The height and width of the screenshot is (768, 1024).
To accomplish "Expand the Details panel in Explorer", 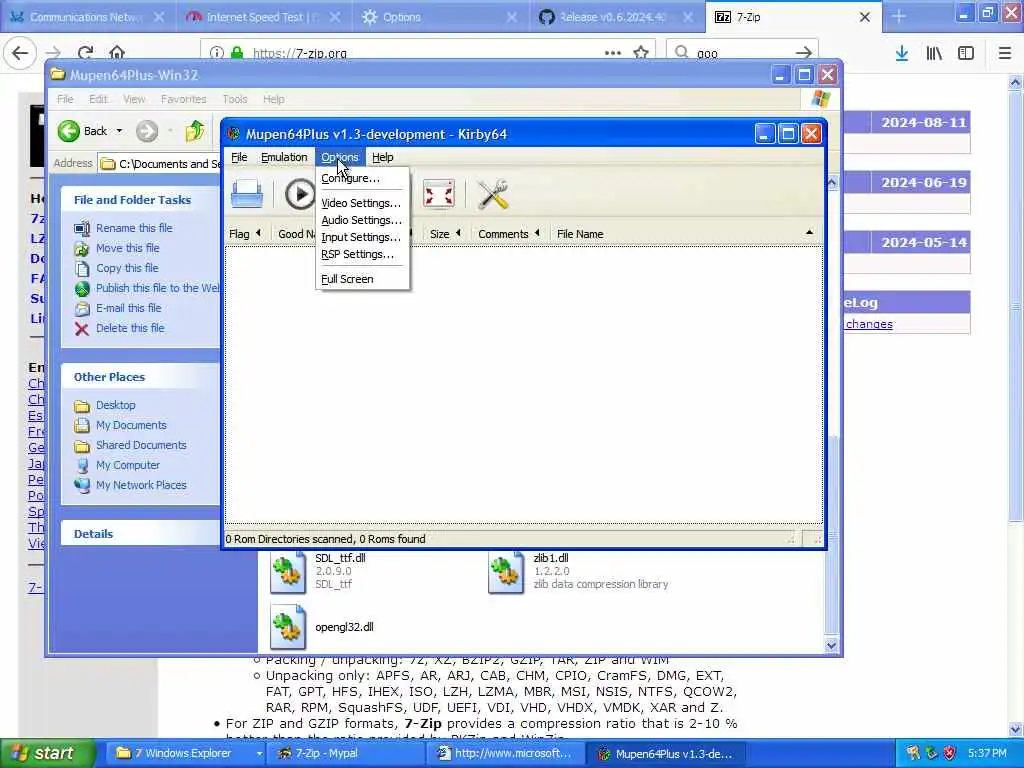I will (93, 534).
